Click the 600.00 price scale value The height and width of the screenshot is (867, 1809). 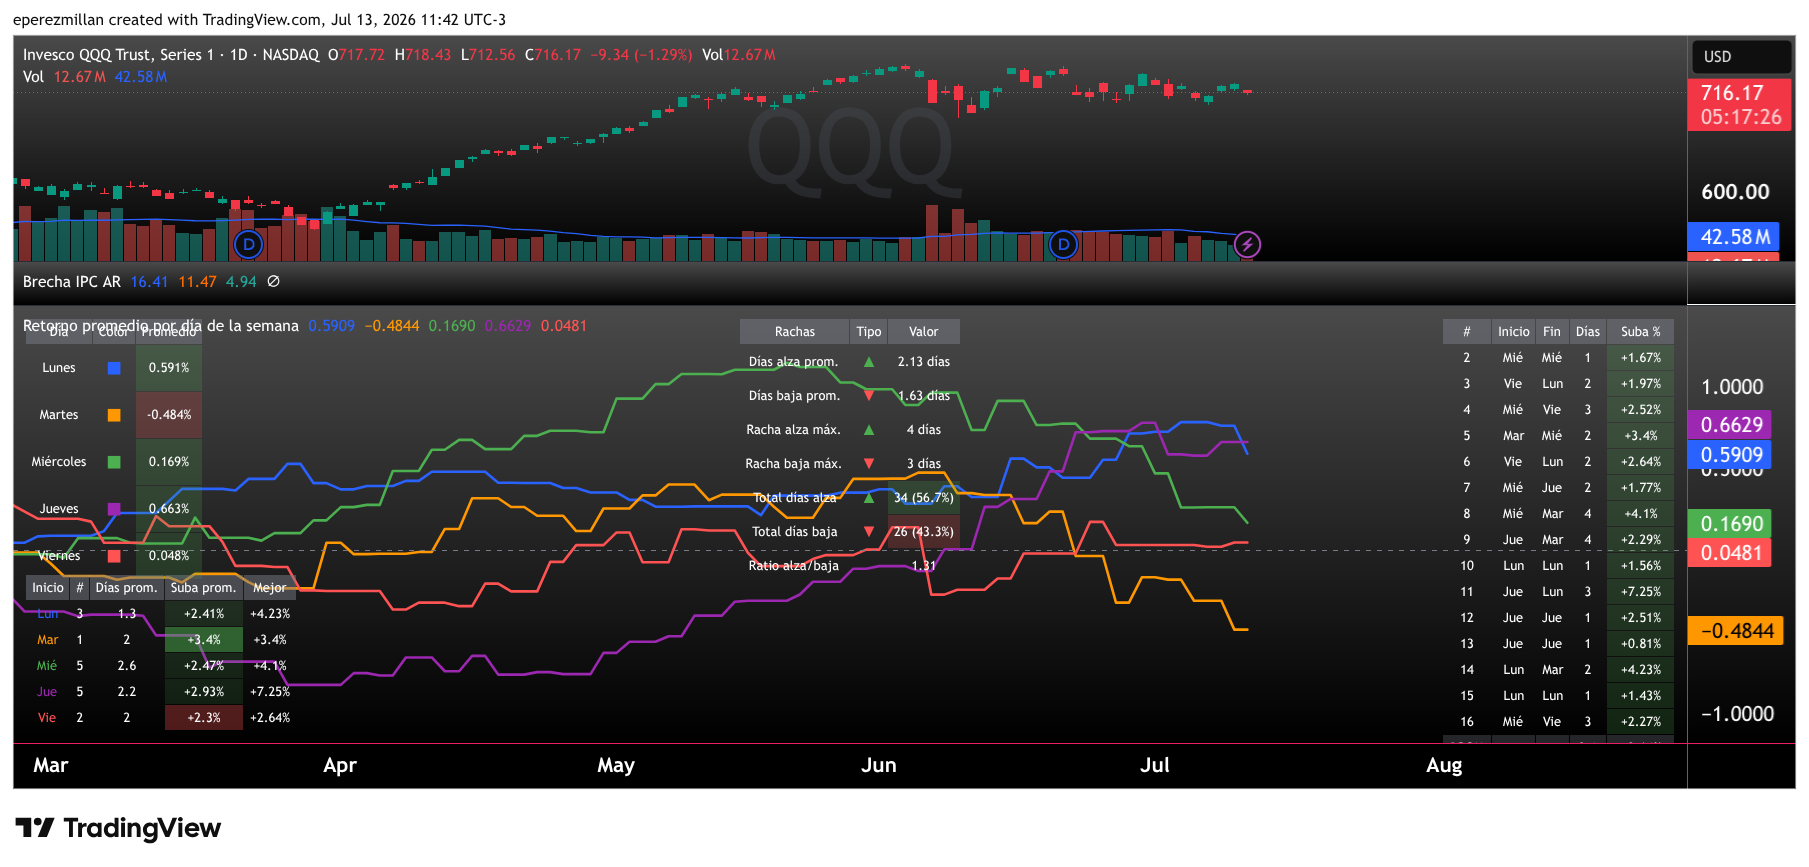click(1735, 192)
